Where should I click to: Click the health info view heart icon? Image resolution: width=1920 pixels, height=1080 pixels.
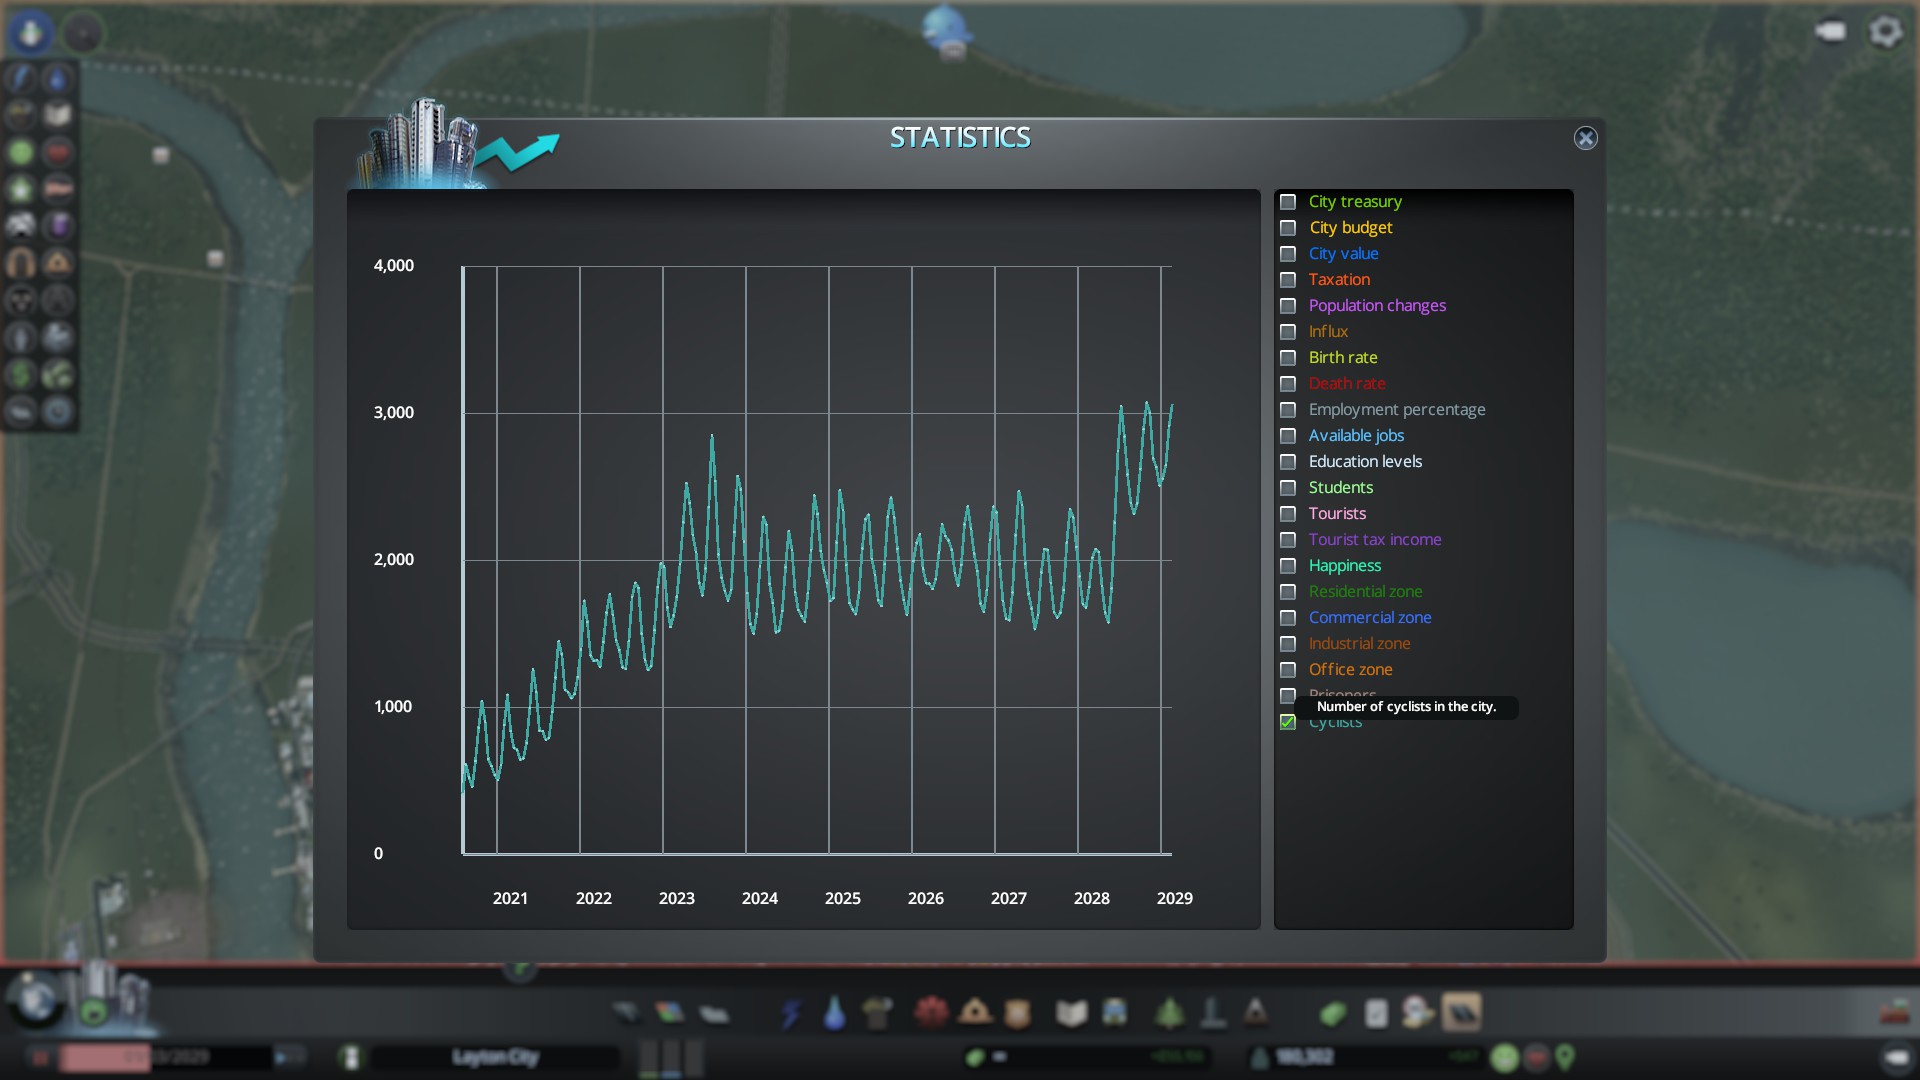pyautogui.click(x=58, y=152)
